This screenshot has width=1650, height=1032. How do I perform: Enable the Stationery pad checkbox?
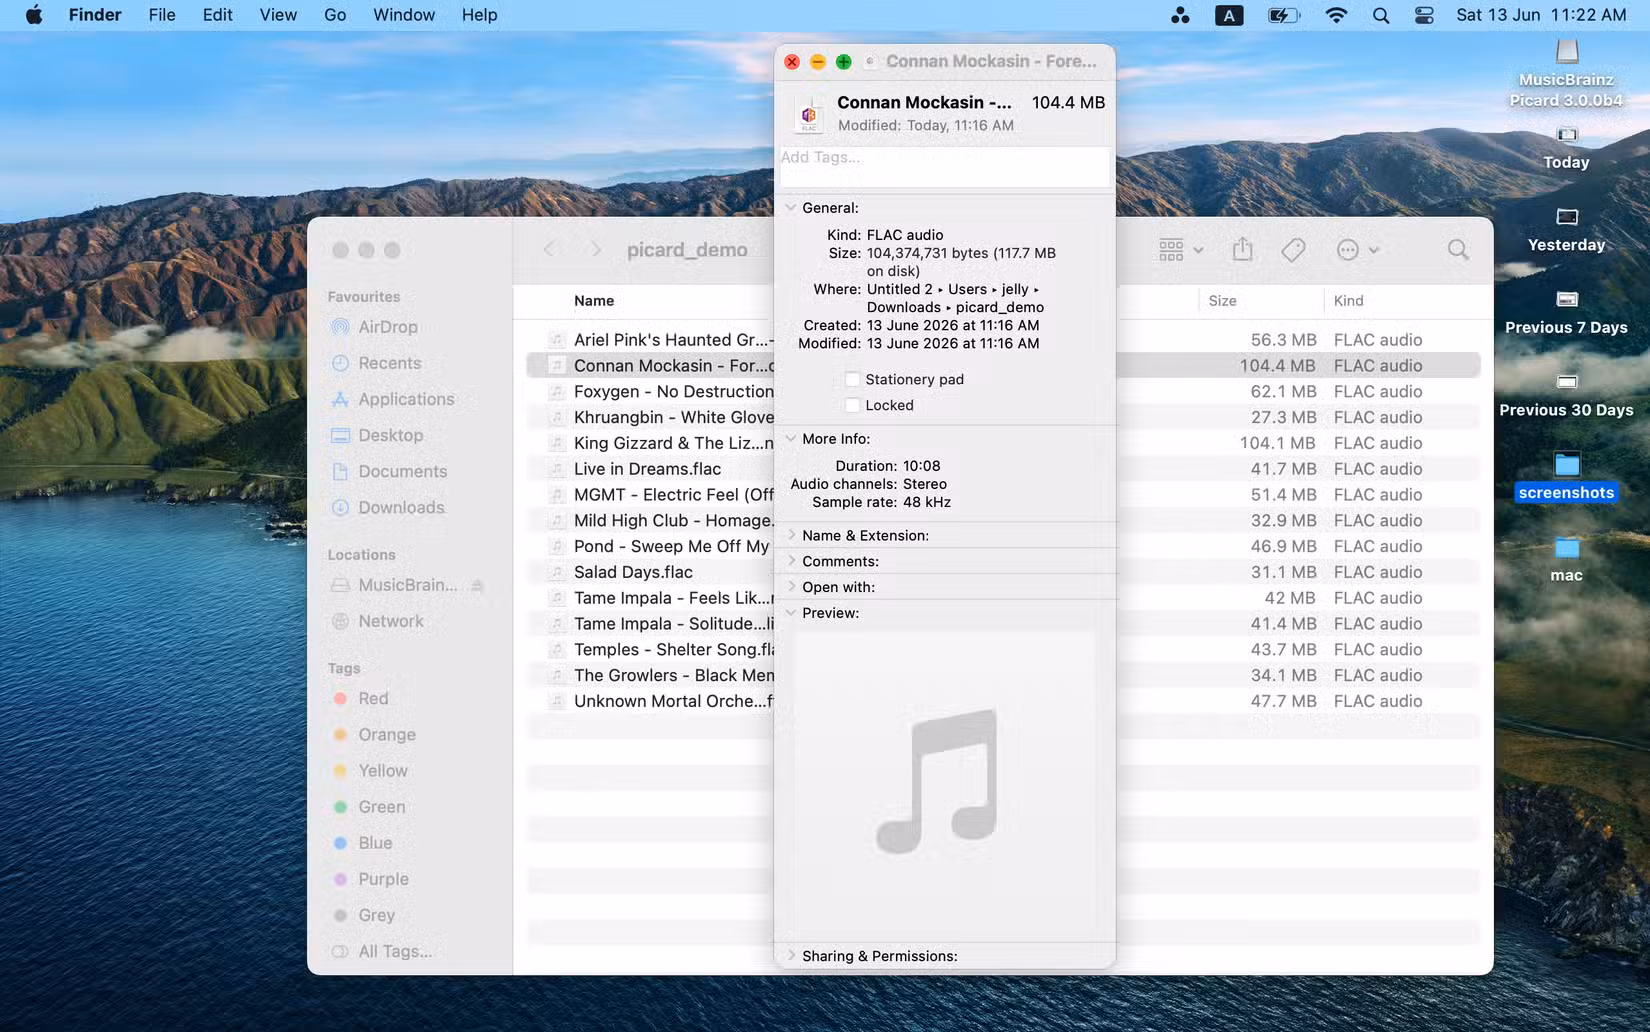click(x=852, y=379)
